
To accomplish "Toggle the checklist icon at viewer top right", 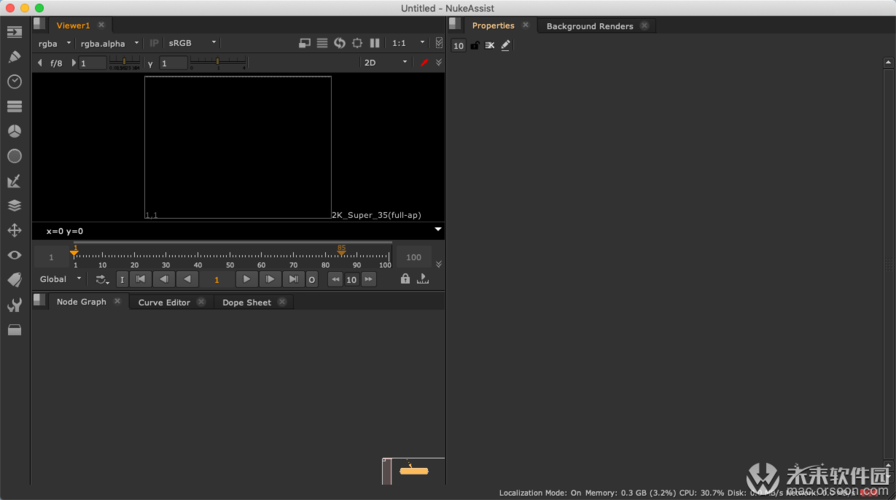I will click(x=439, y=43).
